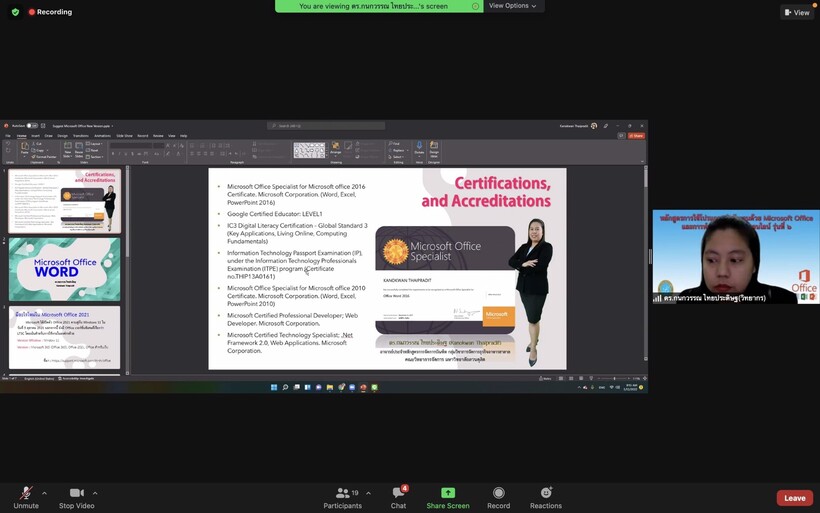This screenshot has width=820, height=513.
Task: Click the red Leave button in Zoom
Action: 794,498
